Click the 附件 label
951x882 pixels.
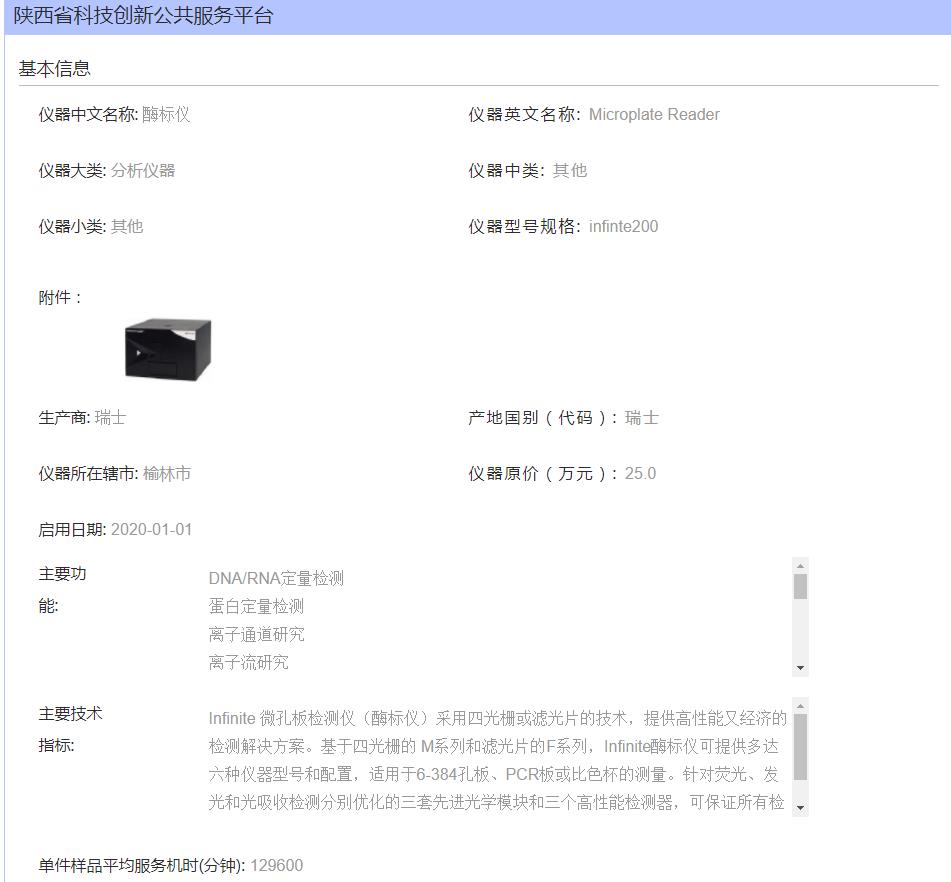(59, 297)
